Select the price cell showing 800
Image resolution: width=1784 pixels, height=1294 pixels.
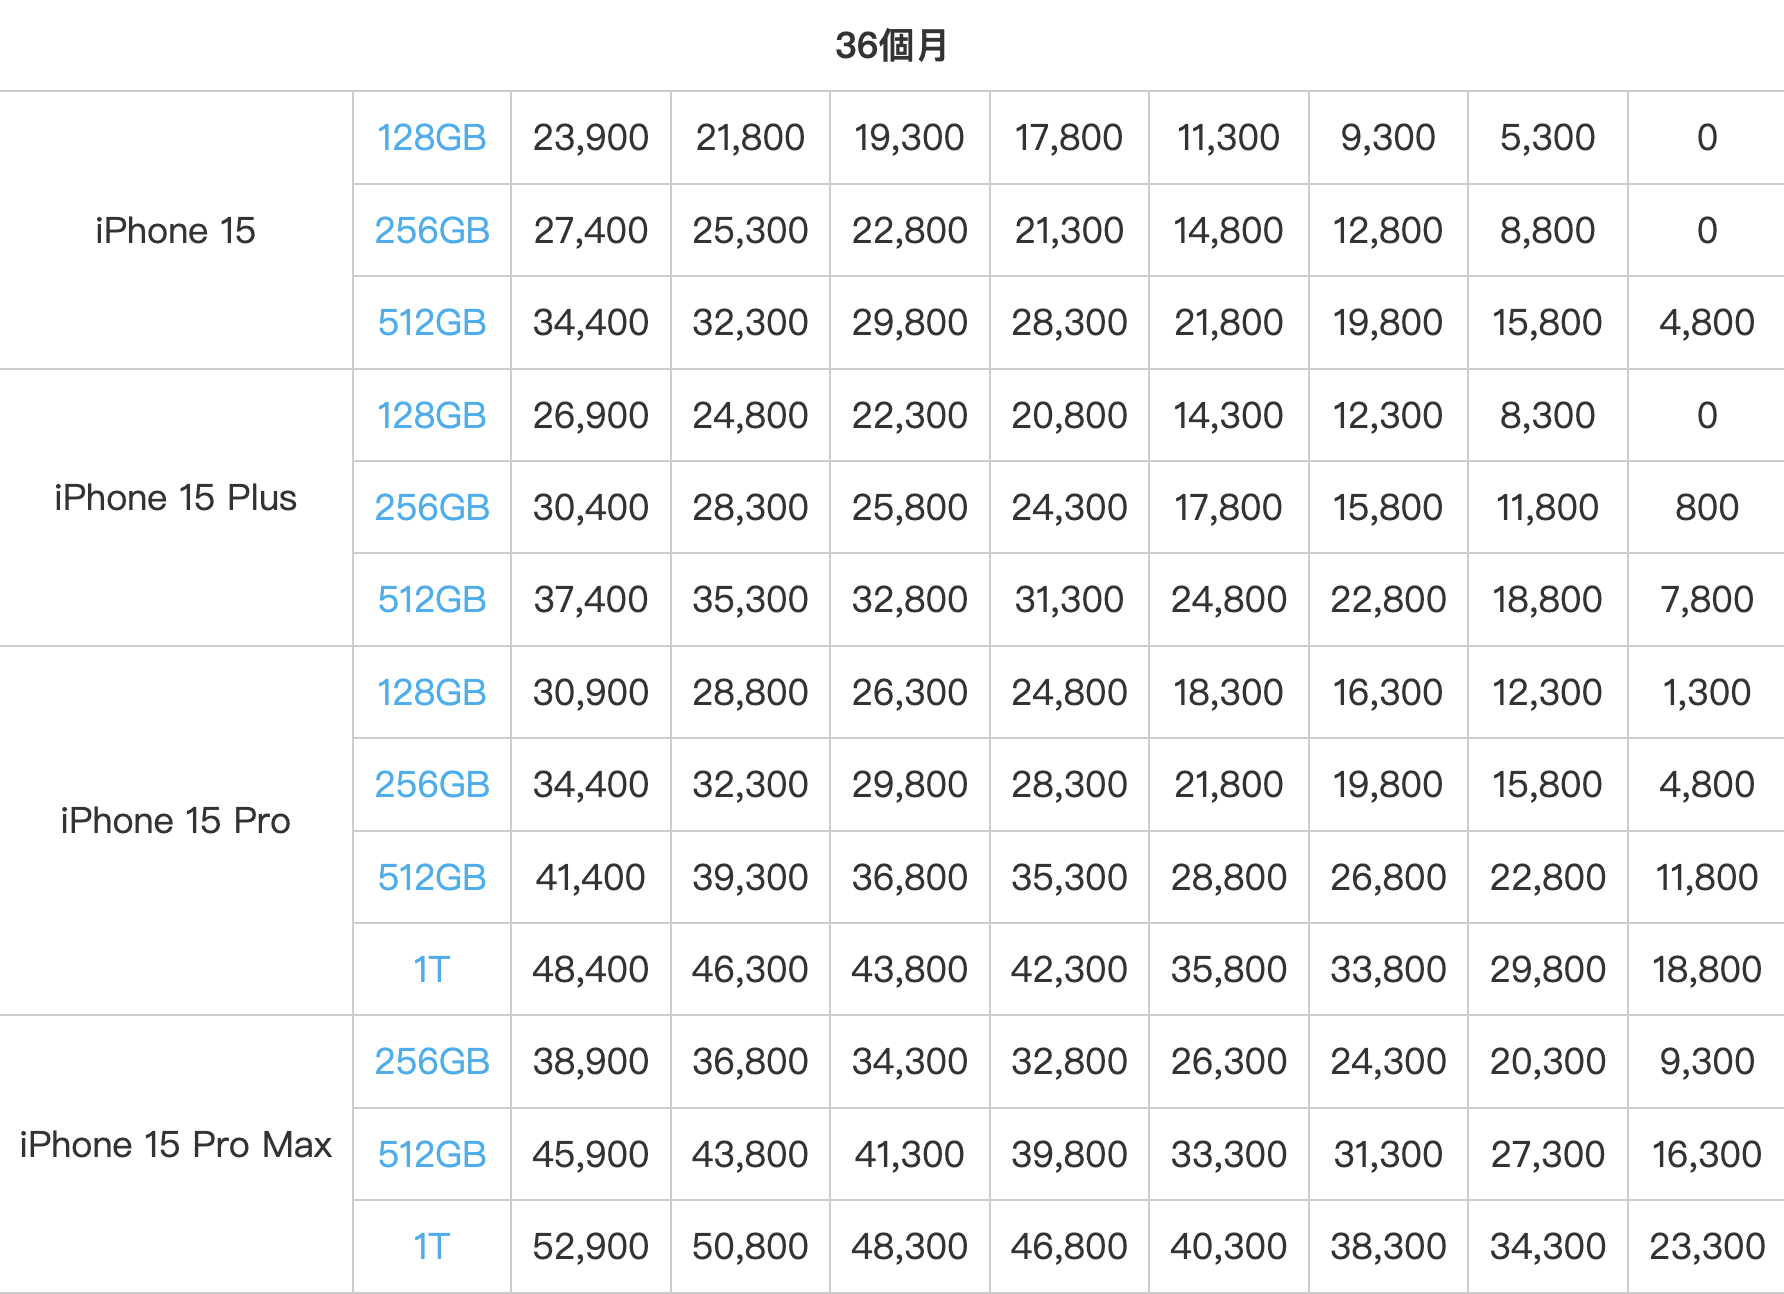[x=1706, y=508]
